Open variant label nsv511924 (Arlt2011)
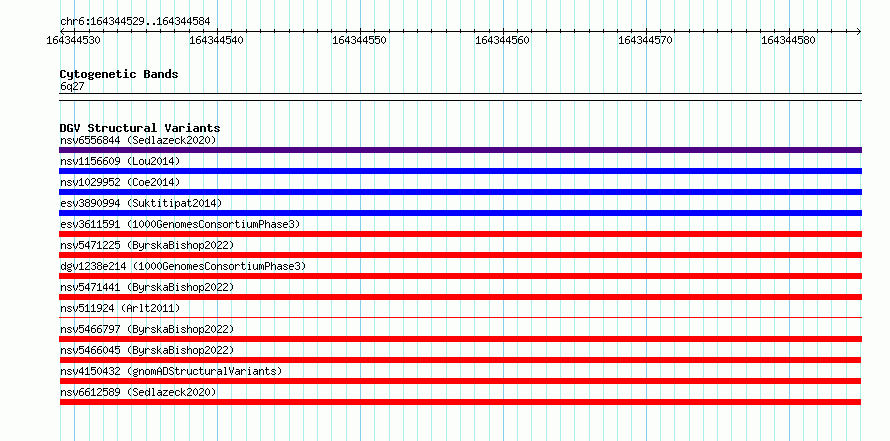The height and width of the screenshot is (441, 890). click(120, 308)
